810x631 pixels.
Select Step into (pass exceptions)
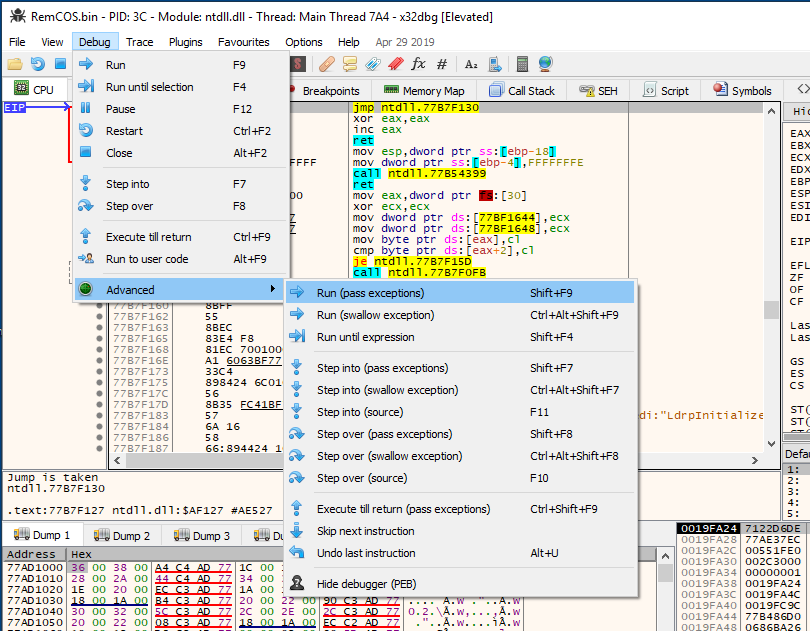pos(460,368)
